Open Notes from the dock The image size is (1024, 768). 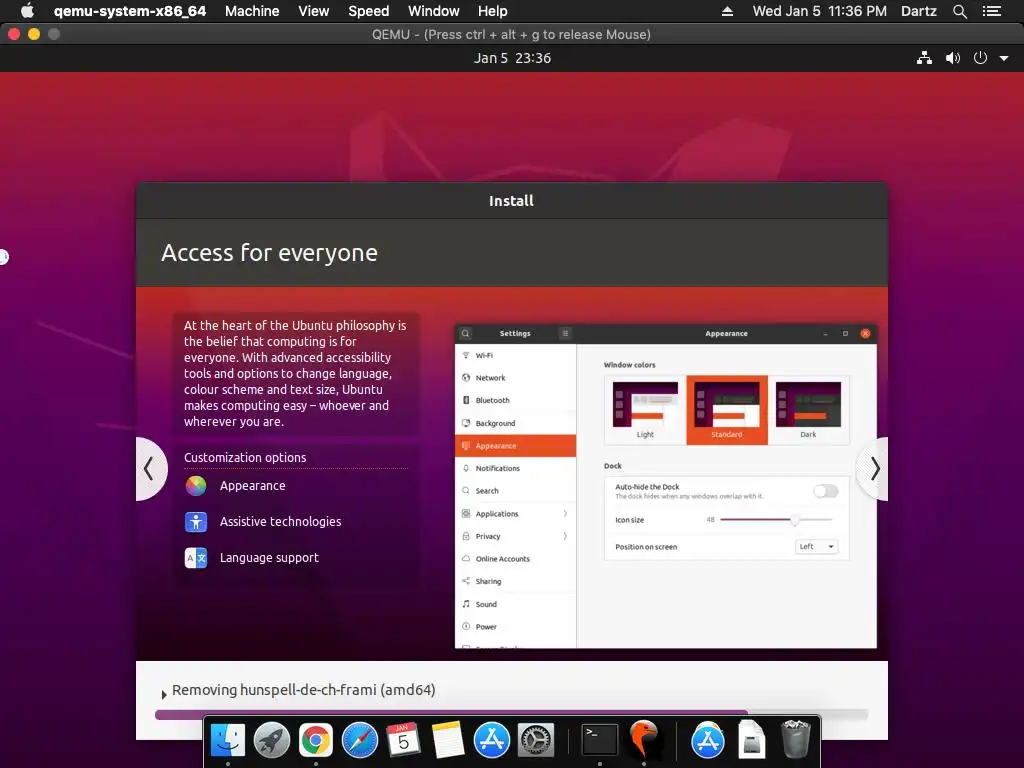click(x=447, y=740)
